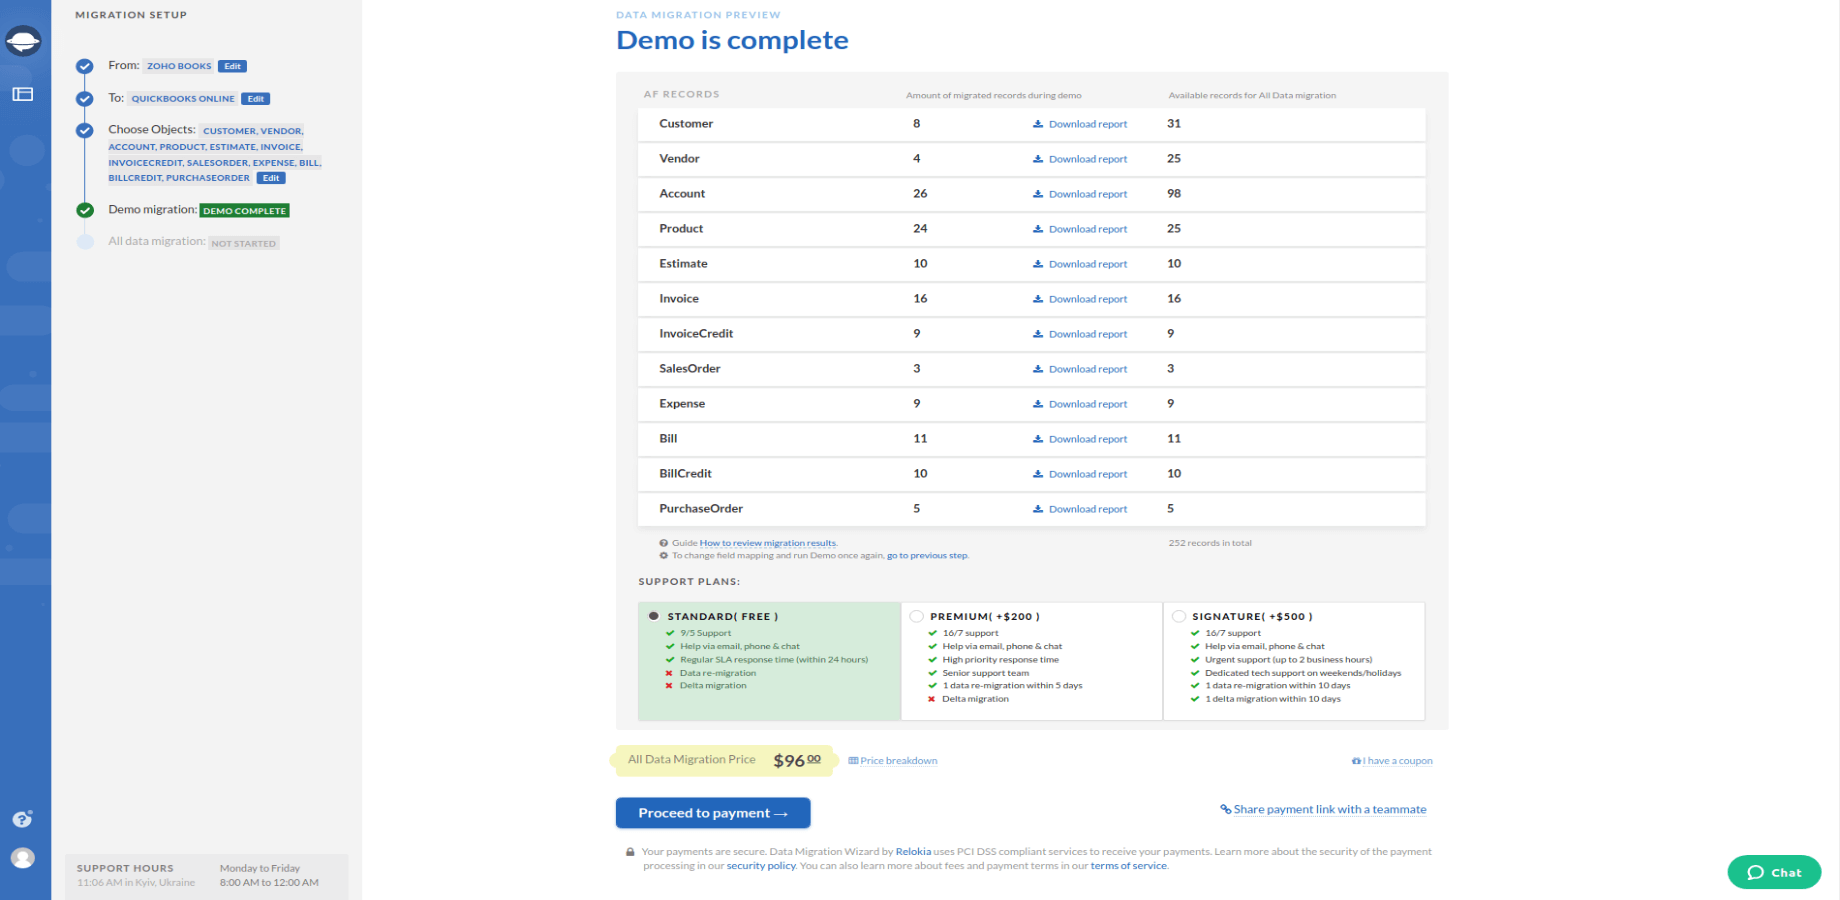Edit the QuickBooks Online target platform
Screen dimensions: 1840x900
coord(256,99)
